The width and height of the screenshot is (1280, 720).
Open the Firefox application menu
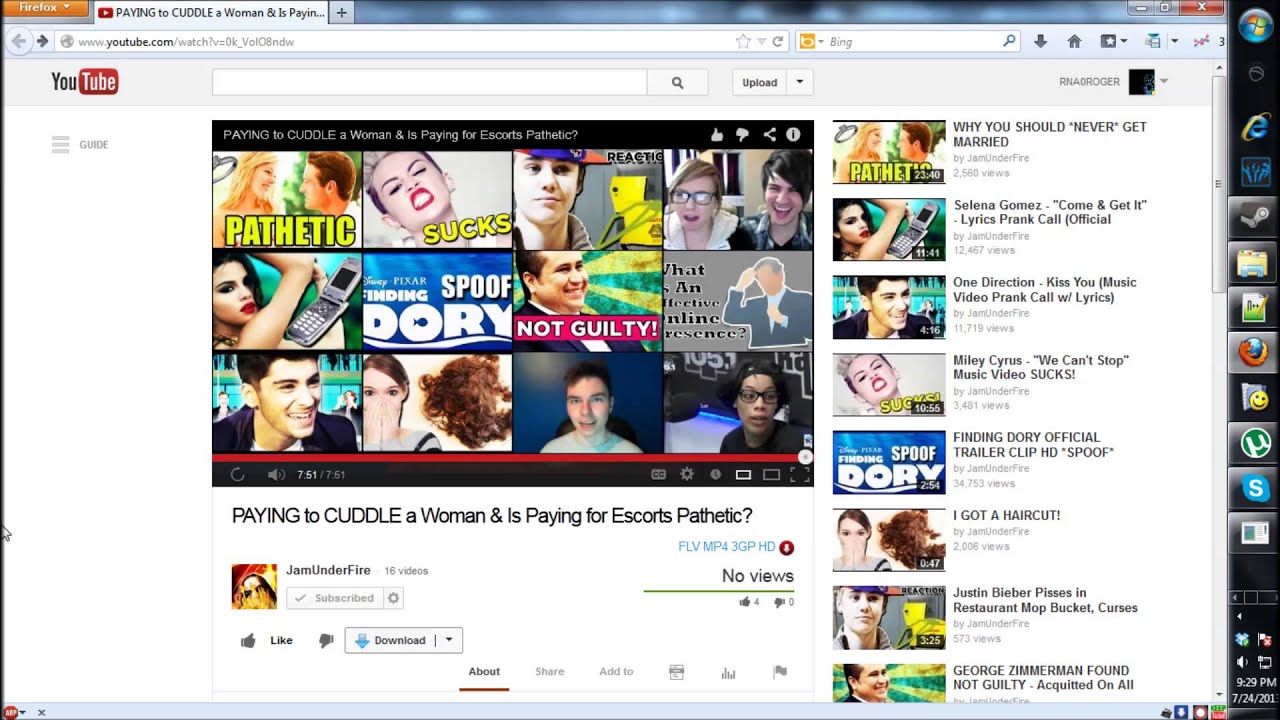pos(45,8)
